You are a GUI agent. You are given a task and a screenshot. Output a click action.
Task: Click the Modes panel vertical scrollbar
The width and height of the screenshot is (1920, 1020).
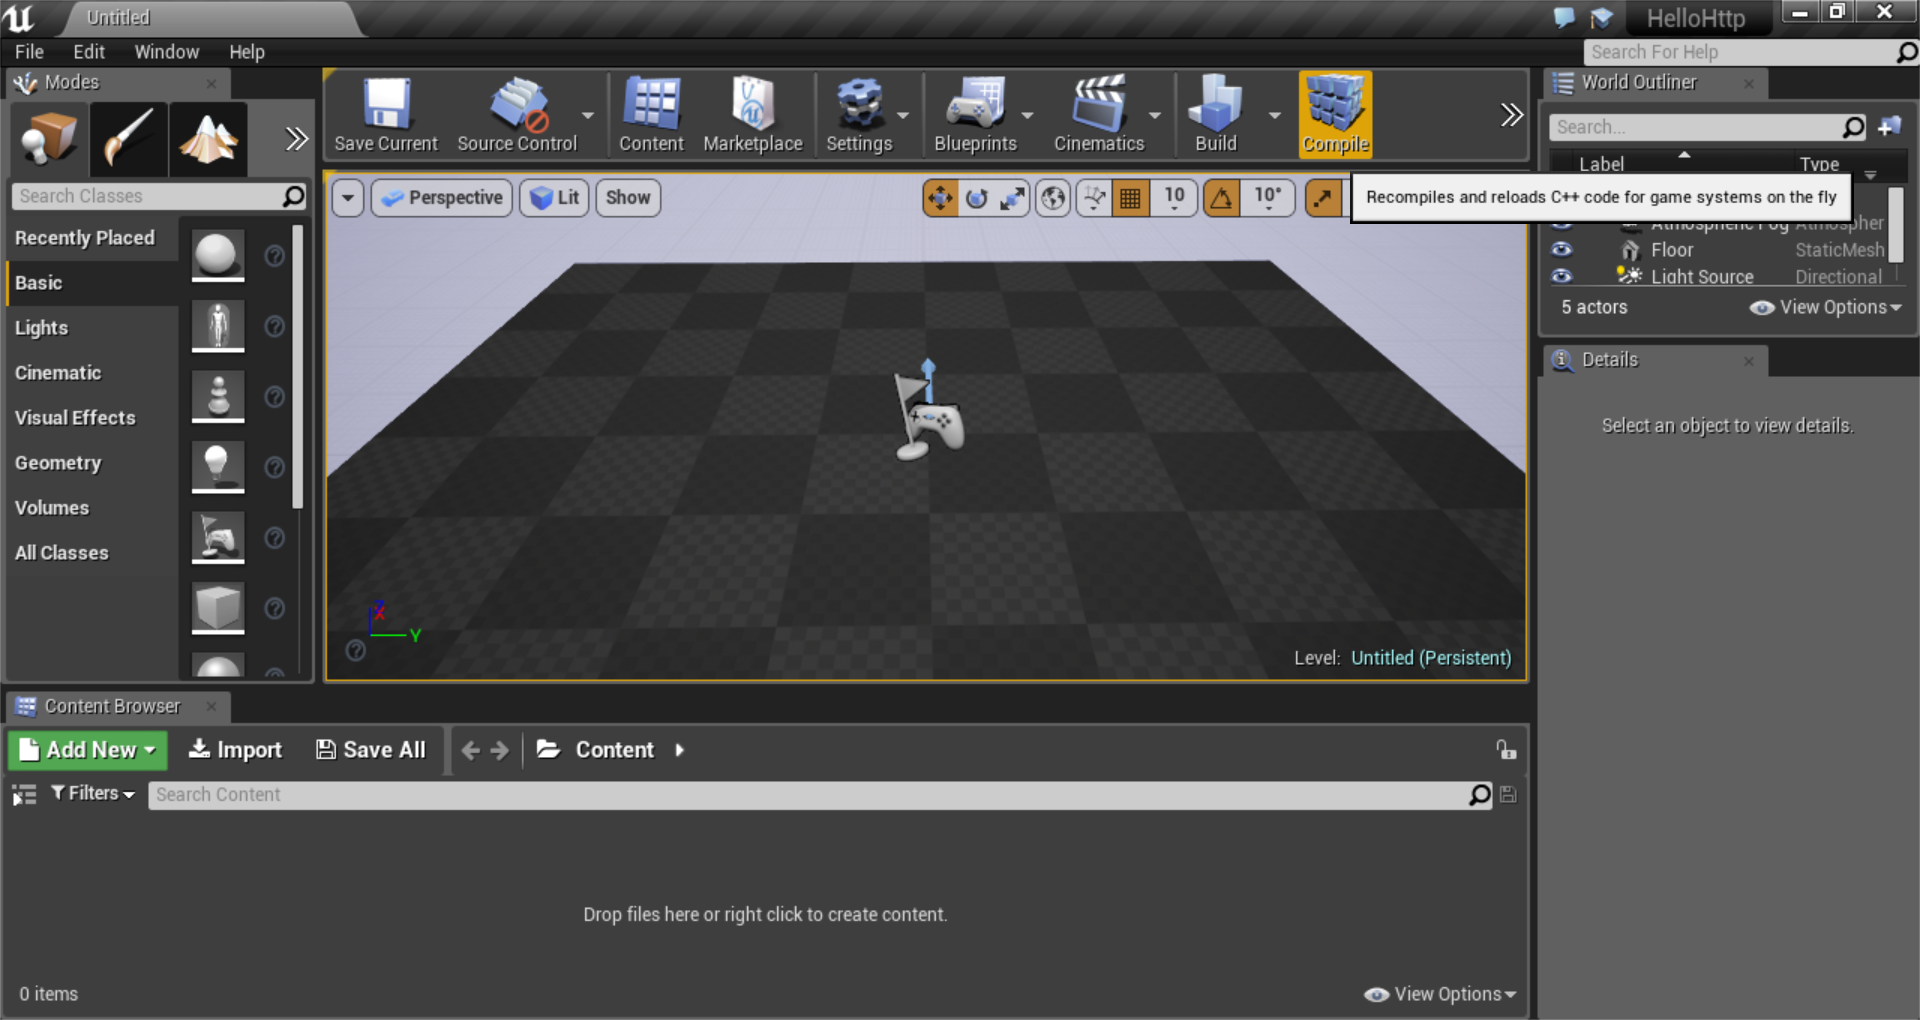pos(297,366)
